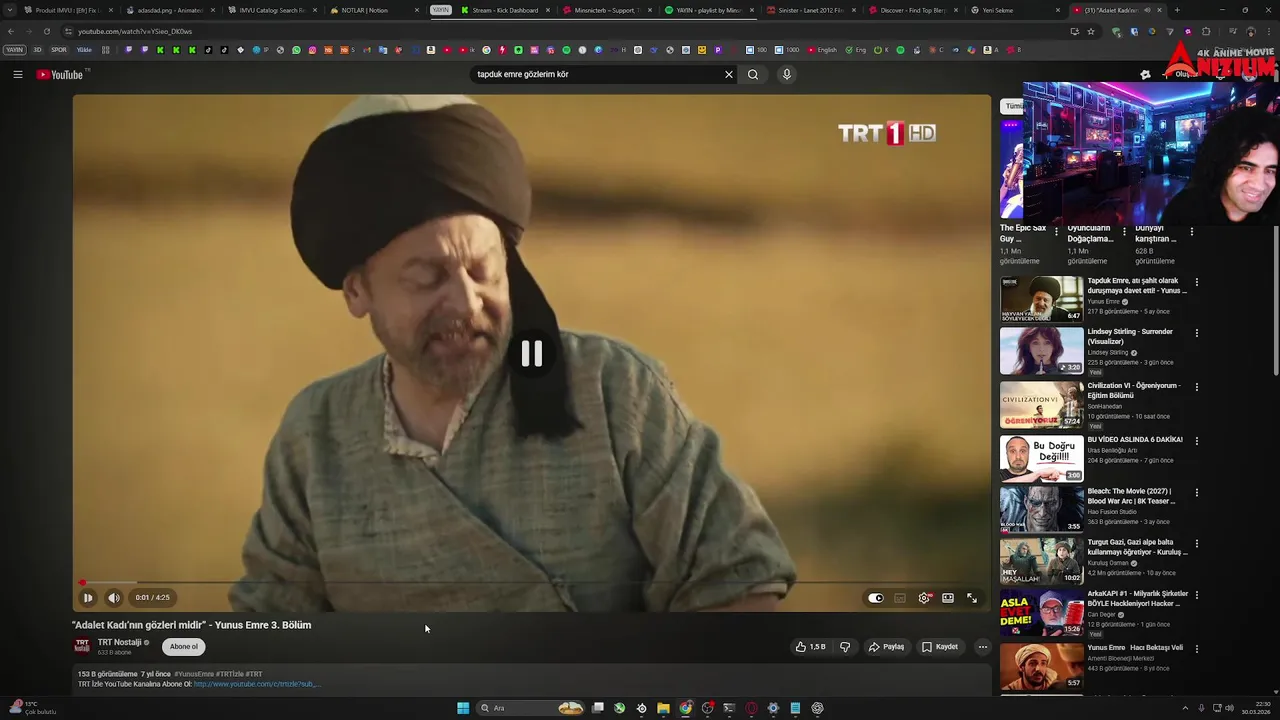Reload the page in the browser toolbar
Viewport: 1280px width, 720px height.
(46, 31)
